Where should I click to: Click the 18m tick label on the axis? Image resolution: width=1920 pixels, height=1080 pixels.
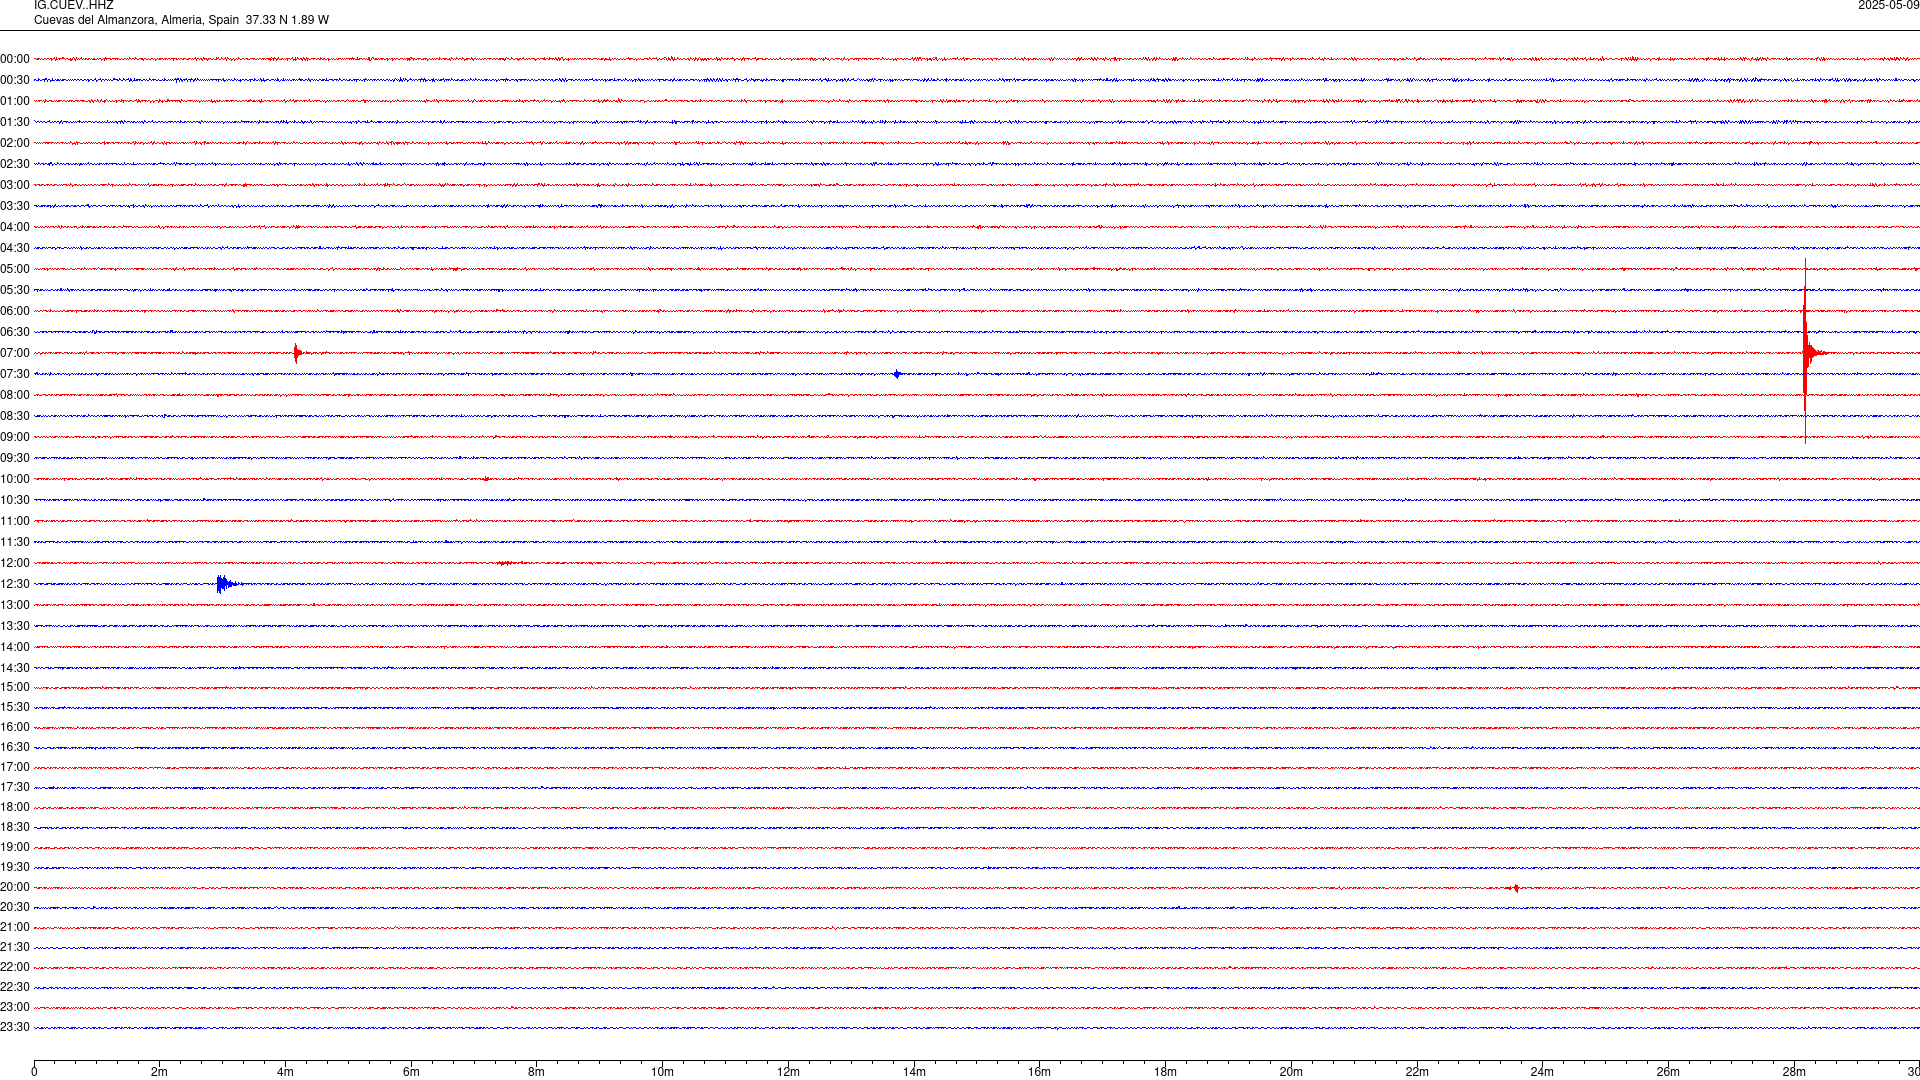coord(1165,1072)
